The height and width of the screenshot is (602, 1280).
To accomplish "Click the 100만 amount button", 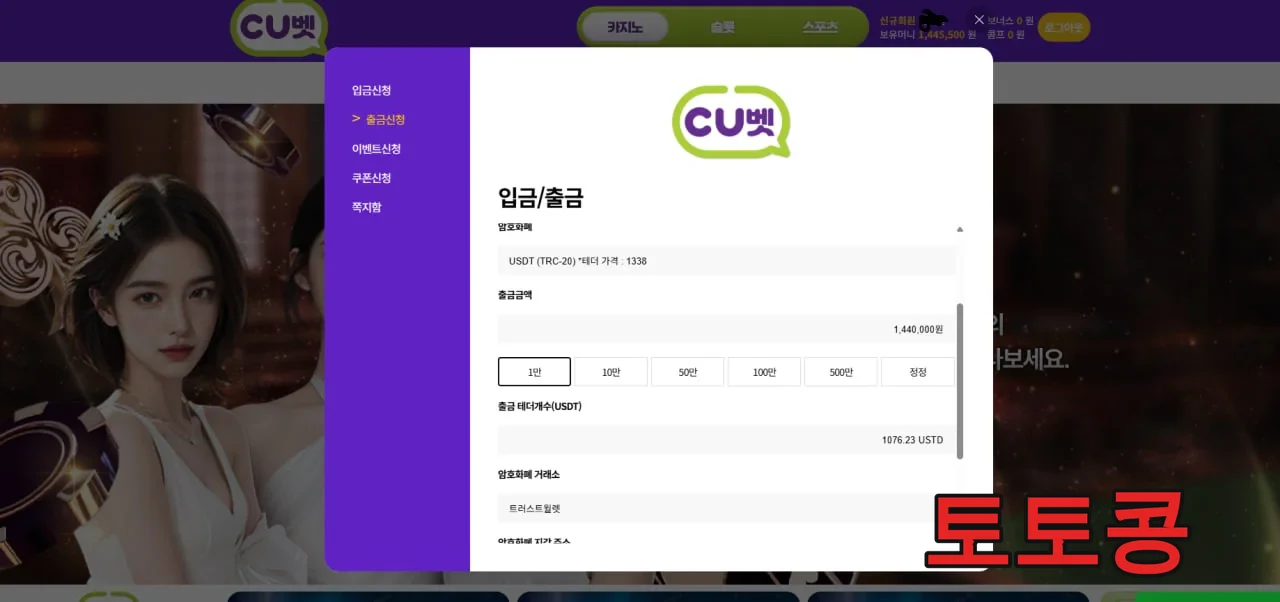I will 764,372.
